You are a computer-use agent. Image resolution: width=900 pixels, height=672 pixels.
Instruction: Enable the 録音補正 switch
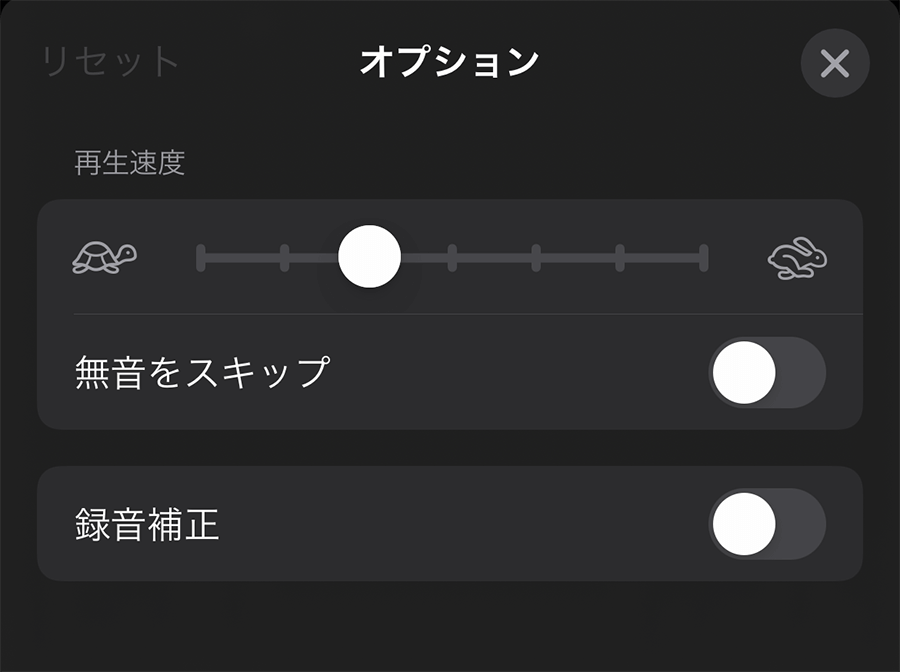pyautogui.click(x=767, y=524)
